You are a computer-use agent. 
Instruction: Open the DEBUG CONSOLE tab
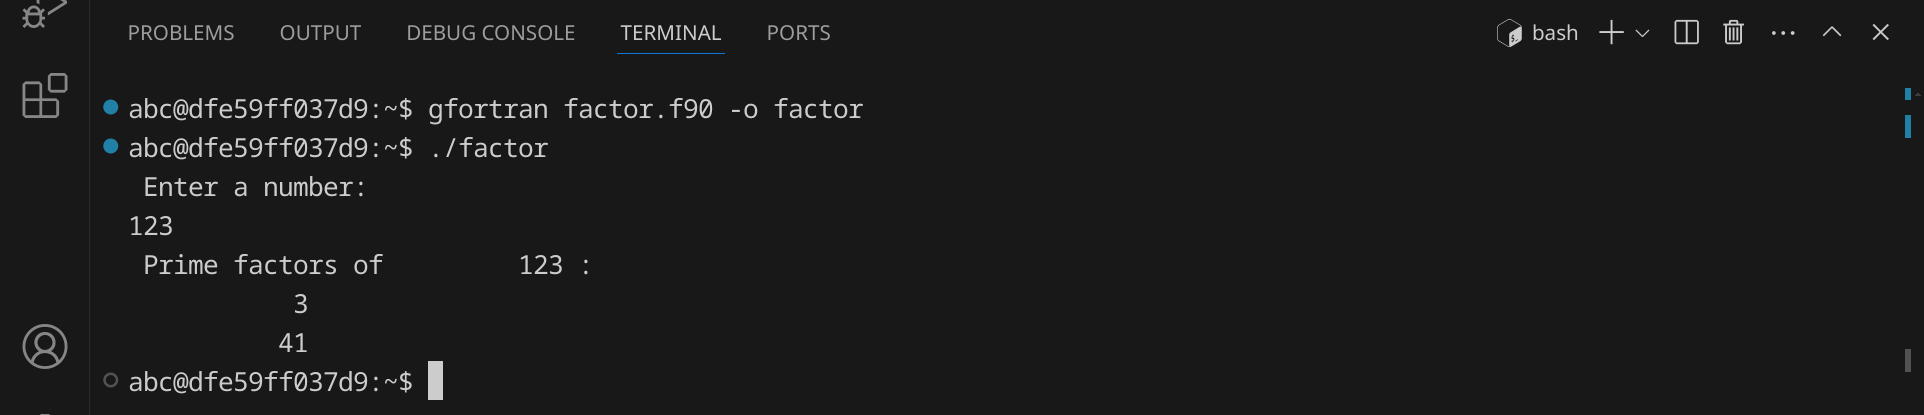click(x=490, y=33)
